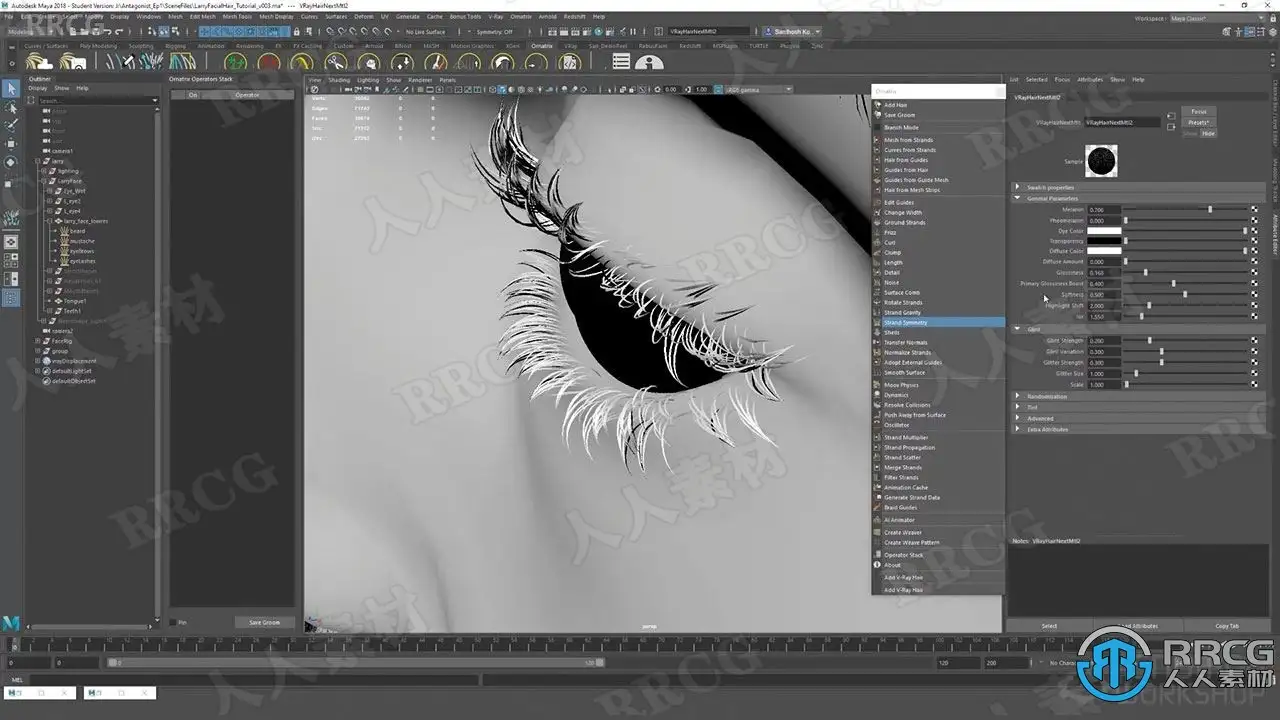Click the first hair-groom icon on Ornatrix shelf

[39, 62]
